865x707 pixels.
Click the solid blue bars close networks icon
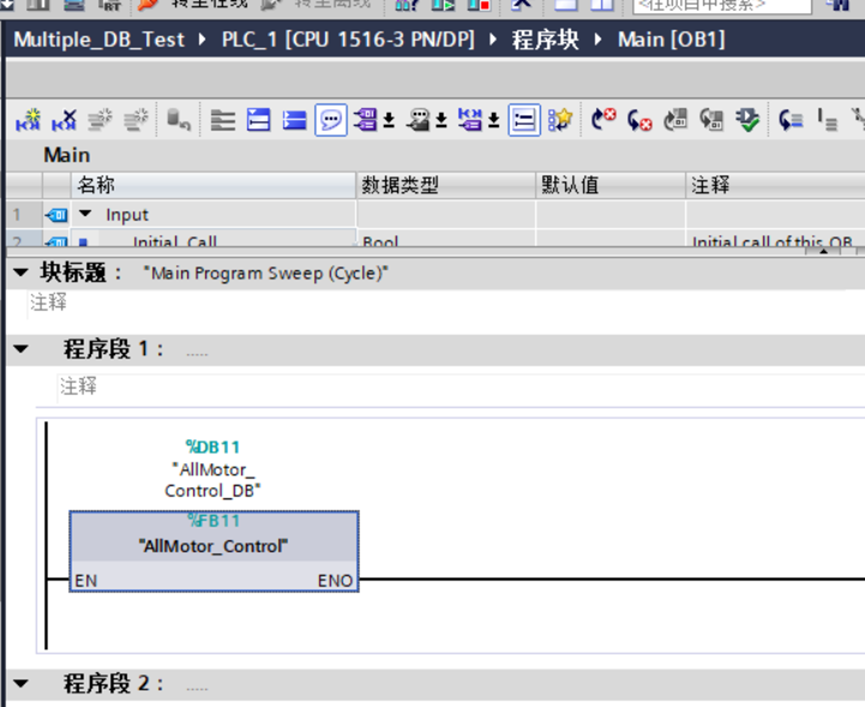295,120
